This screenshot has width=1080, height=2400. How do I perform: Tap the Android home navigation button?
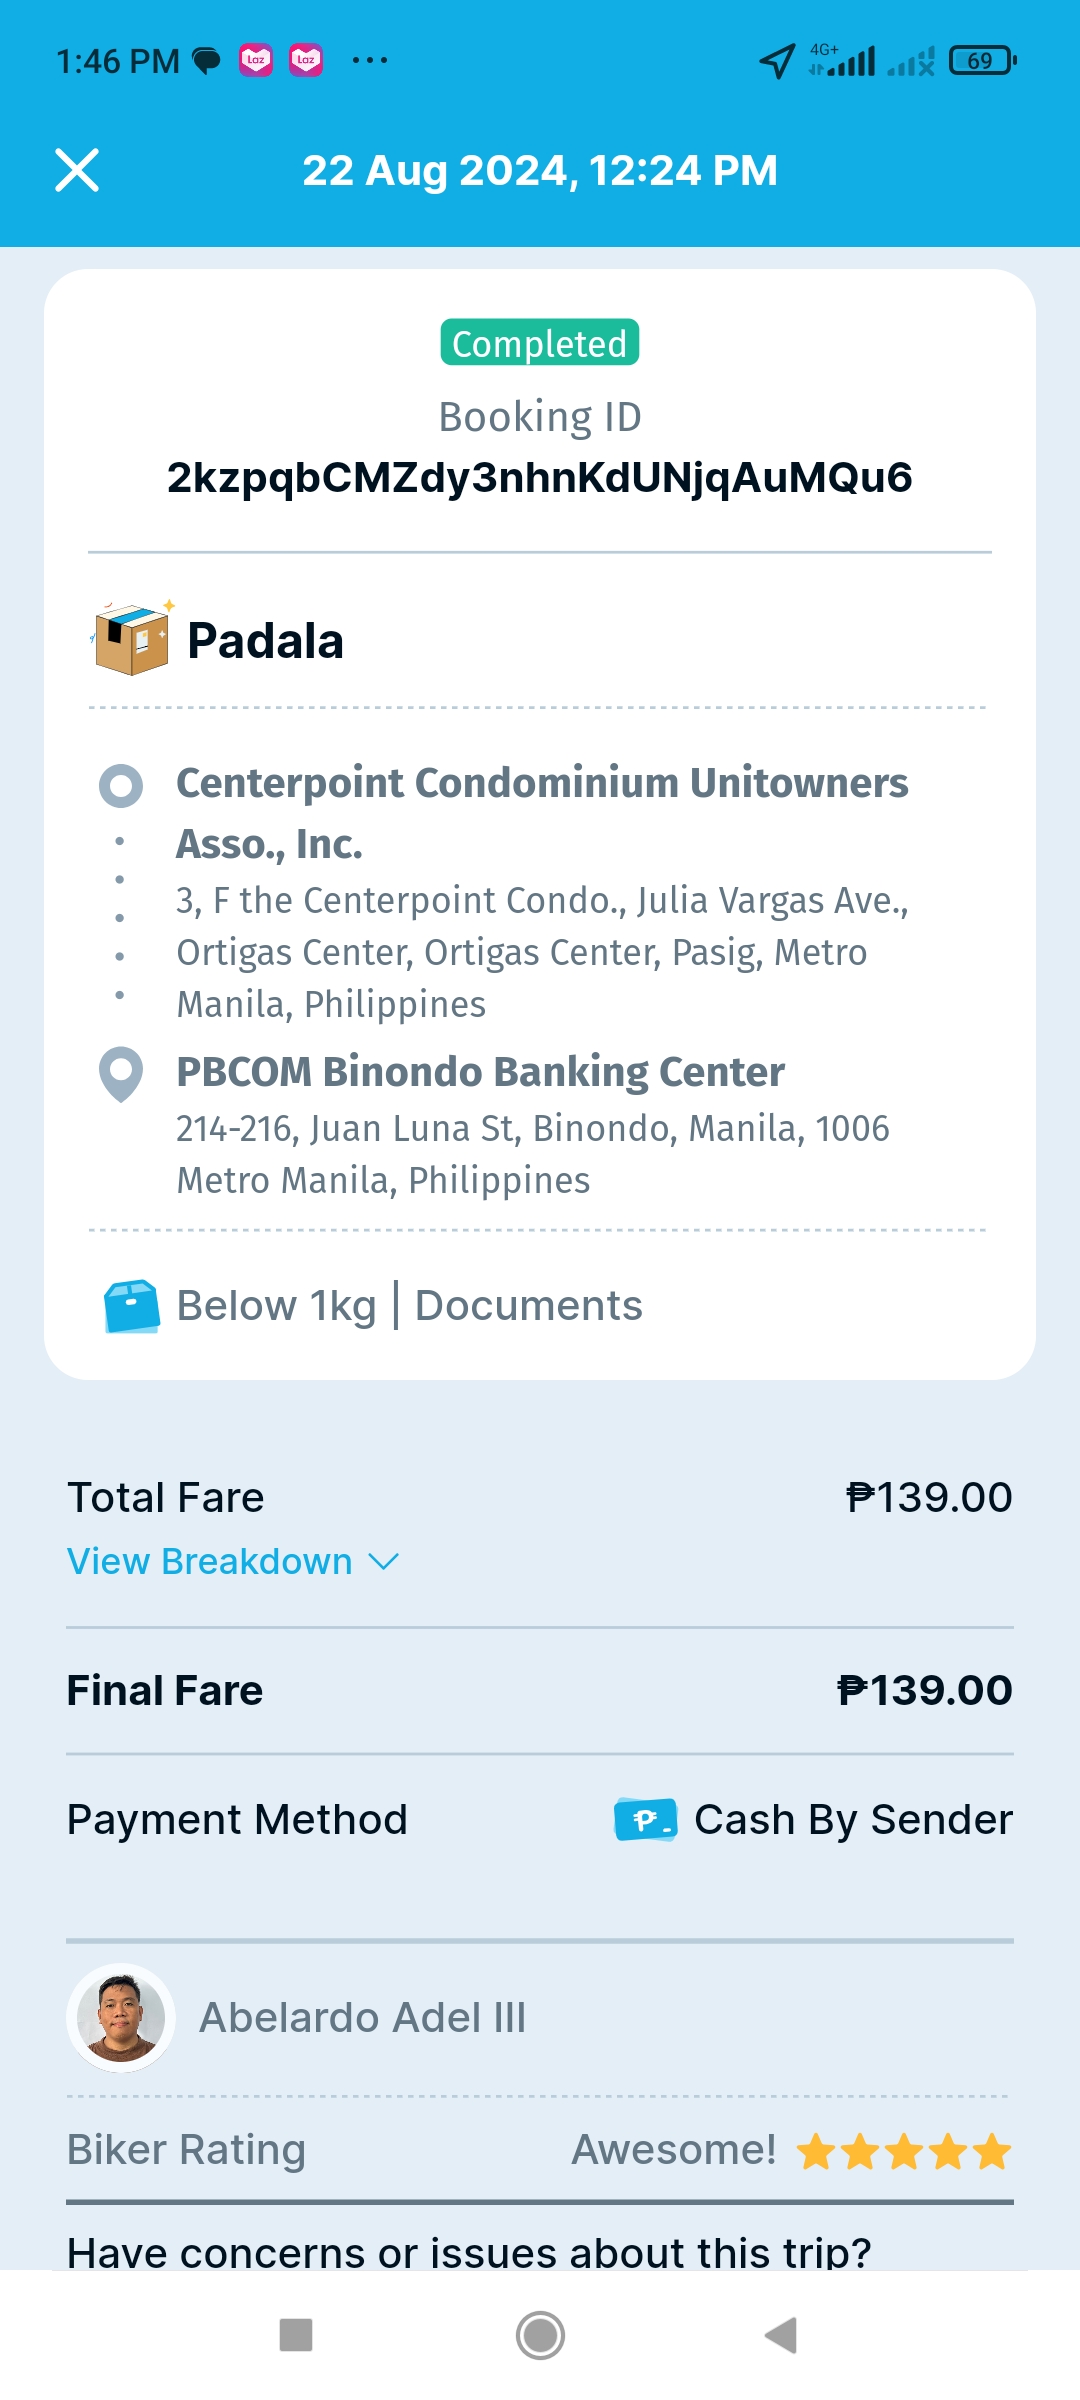coord(540,2336)
